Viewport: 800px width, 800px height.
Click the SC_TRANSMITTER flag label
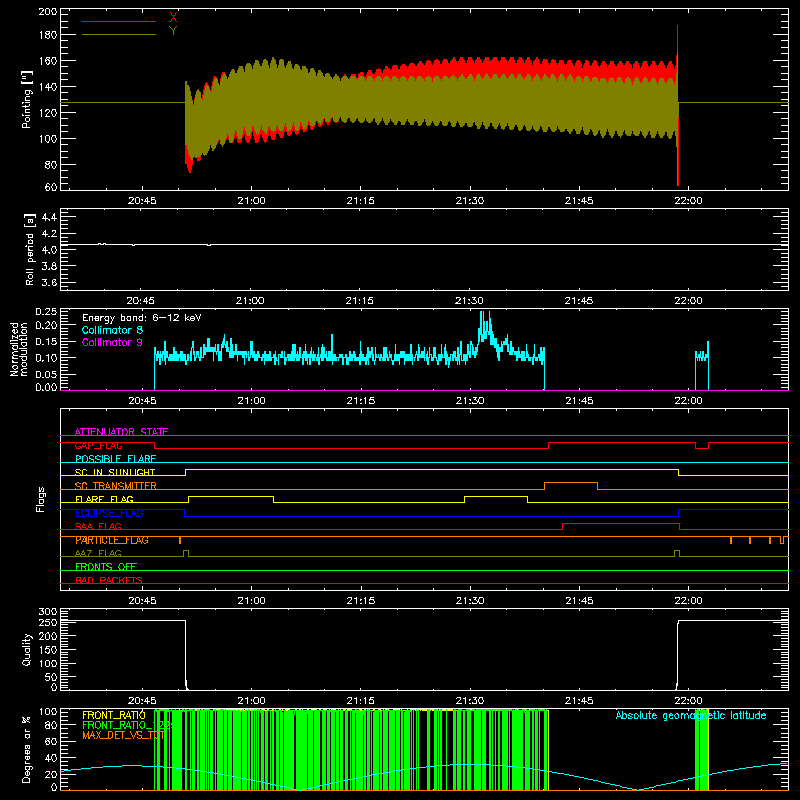point(115,486)
